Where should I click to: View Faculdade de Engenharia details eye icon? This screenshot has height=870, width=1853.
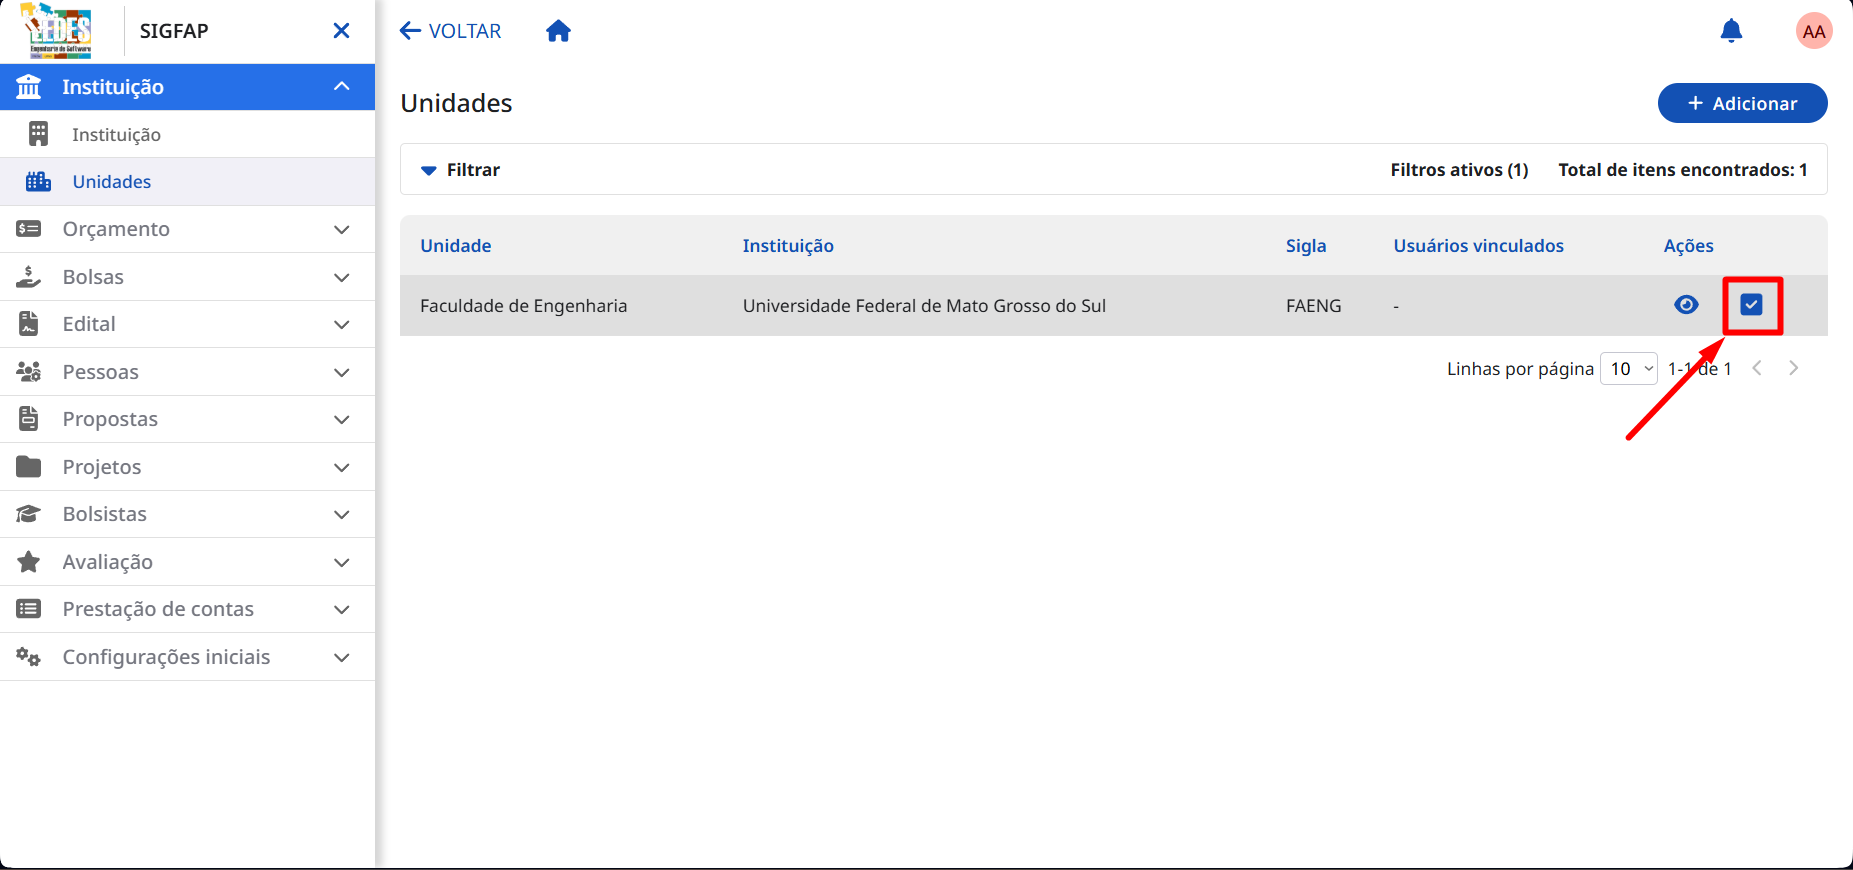click(x=1686, y=305)
